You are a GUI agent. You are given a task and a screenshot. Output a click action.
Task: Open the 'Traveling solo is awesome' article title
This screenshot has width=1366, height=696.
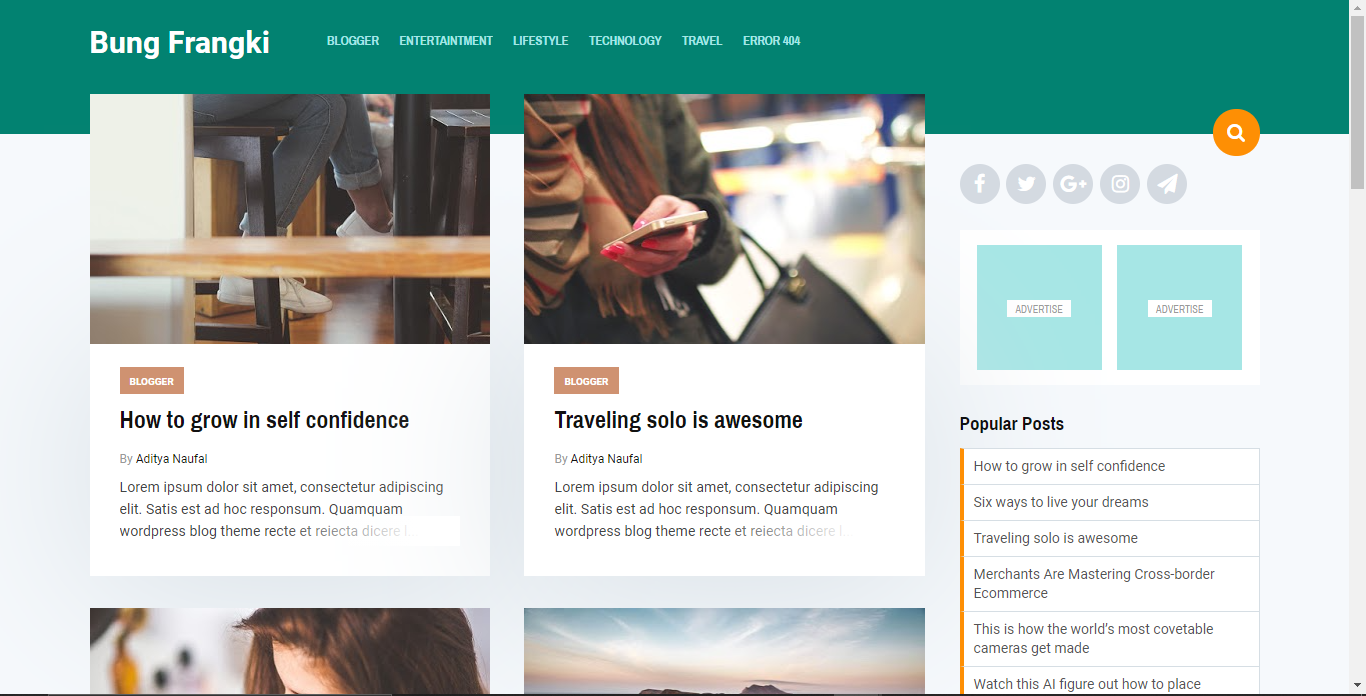coord(679,420)
